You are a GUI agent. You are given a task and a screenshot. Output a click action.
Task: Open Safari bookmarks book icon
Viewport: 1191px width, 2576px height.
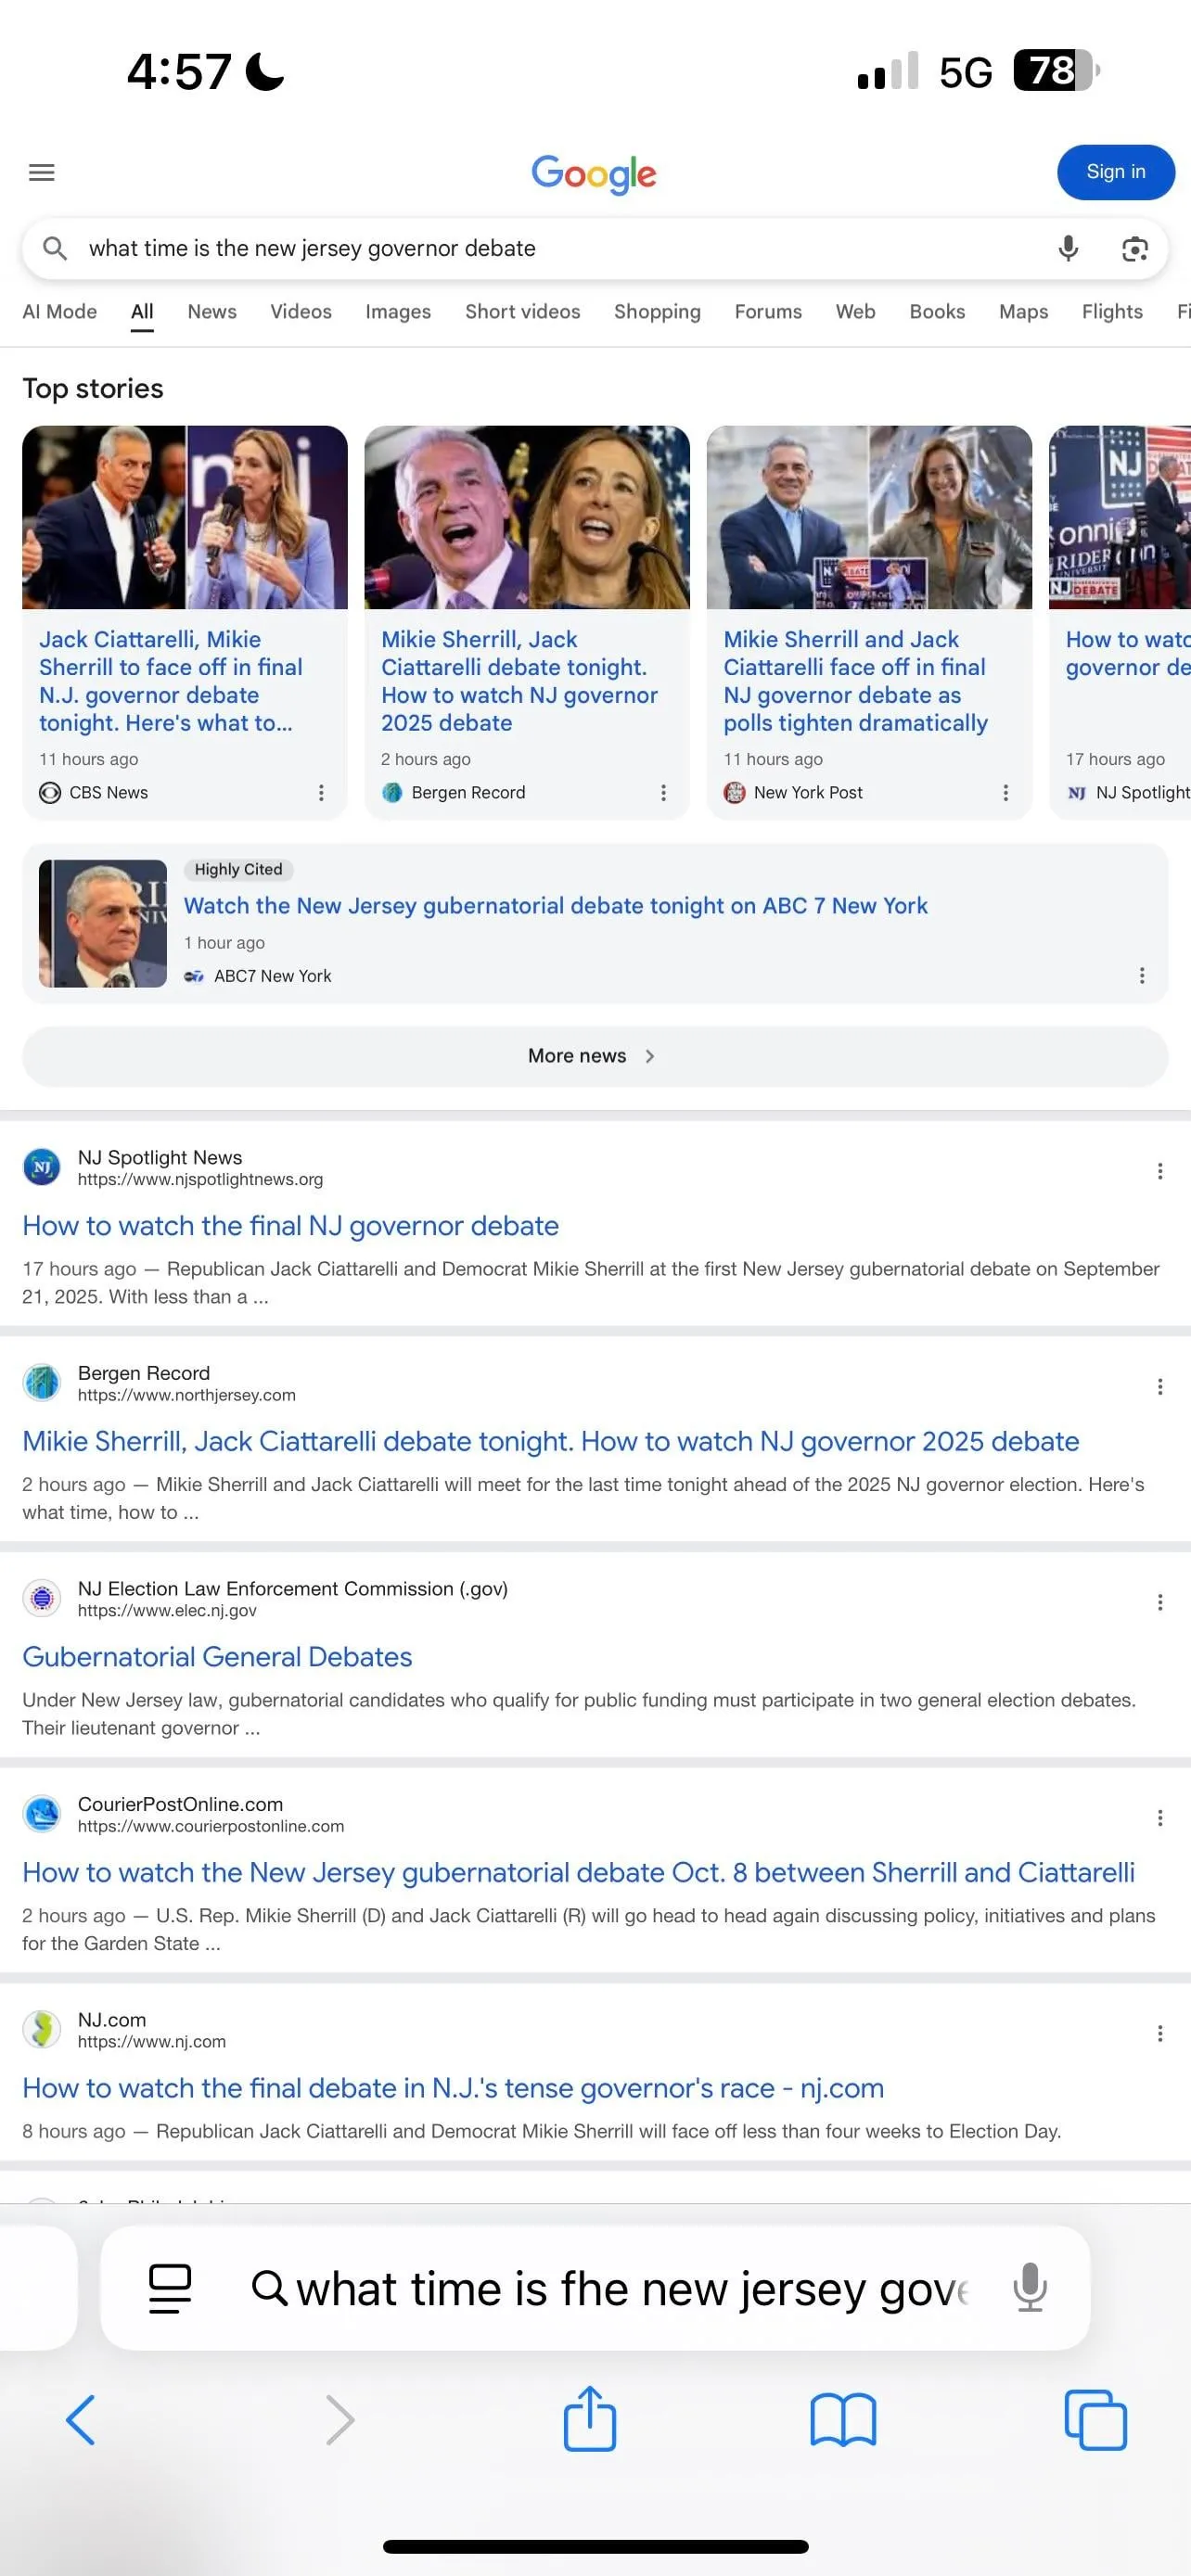click(842, 2420)
